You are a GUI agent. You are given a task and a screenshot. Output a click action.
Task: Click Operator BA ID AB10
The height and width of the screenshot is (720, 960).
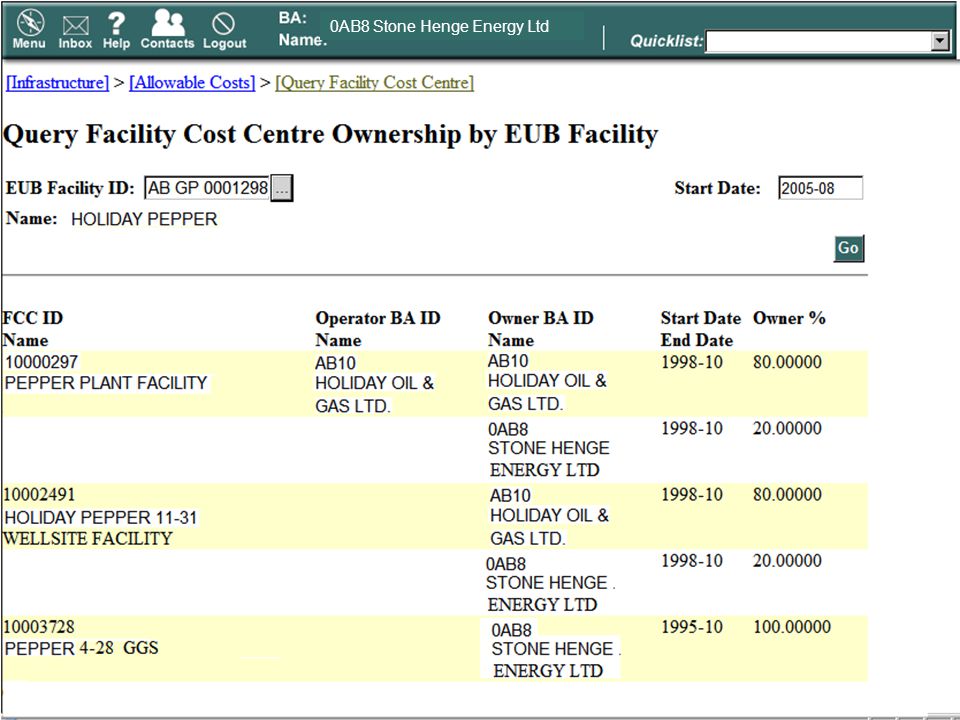[x=336, y=364]
